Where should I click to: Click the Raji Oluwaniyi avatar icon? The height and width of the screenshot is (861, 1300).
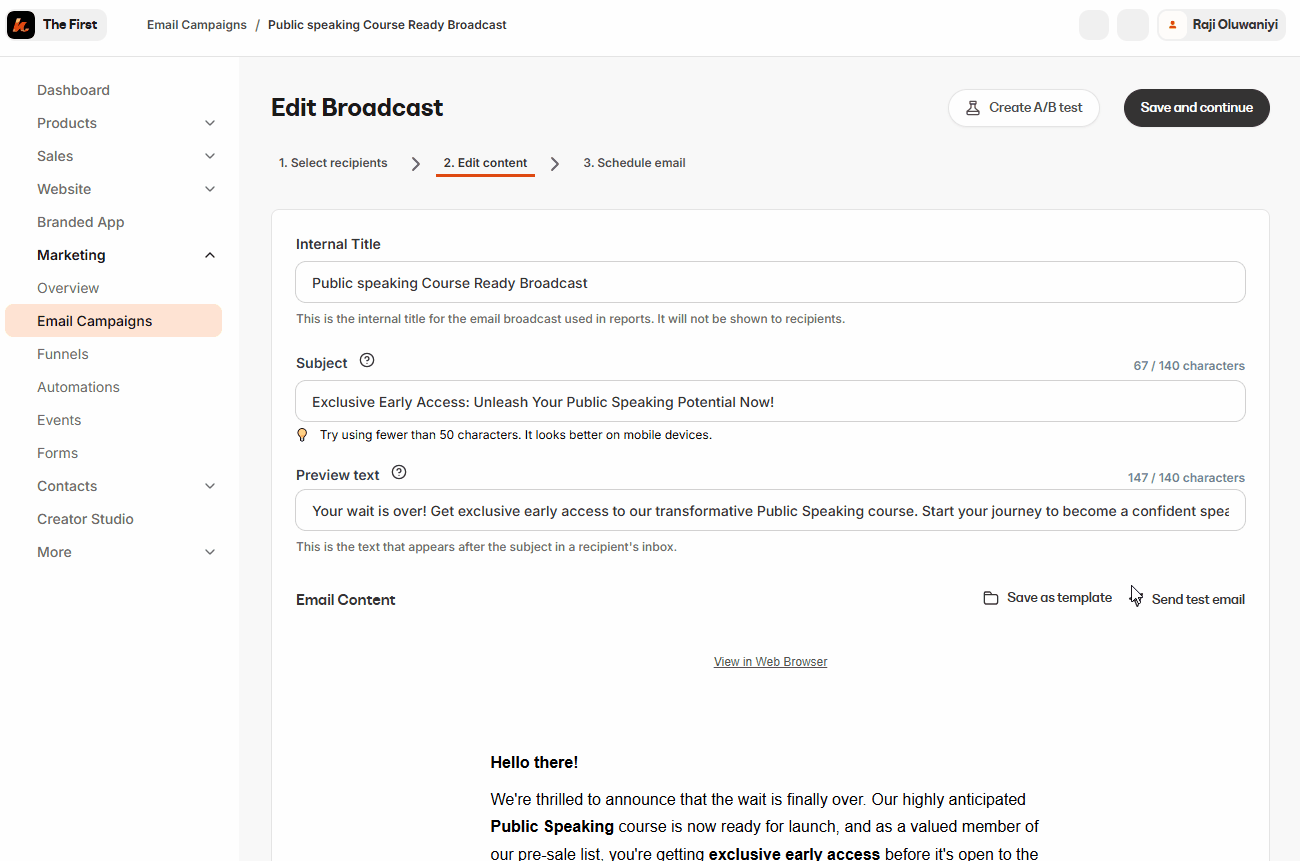tap(1173, 25)
